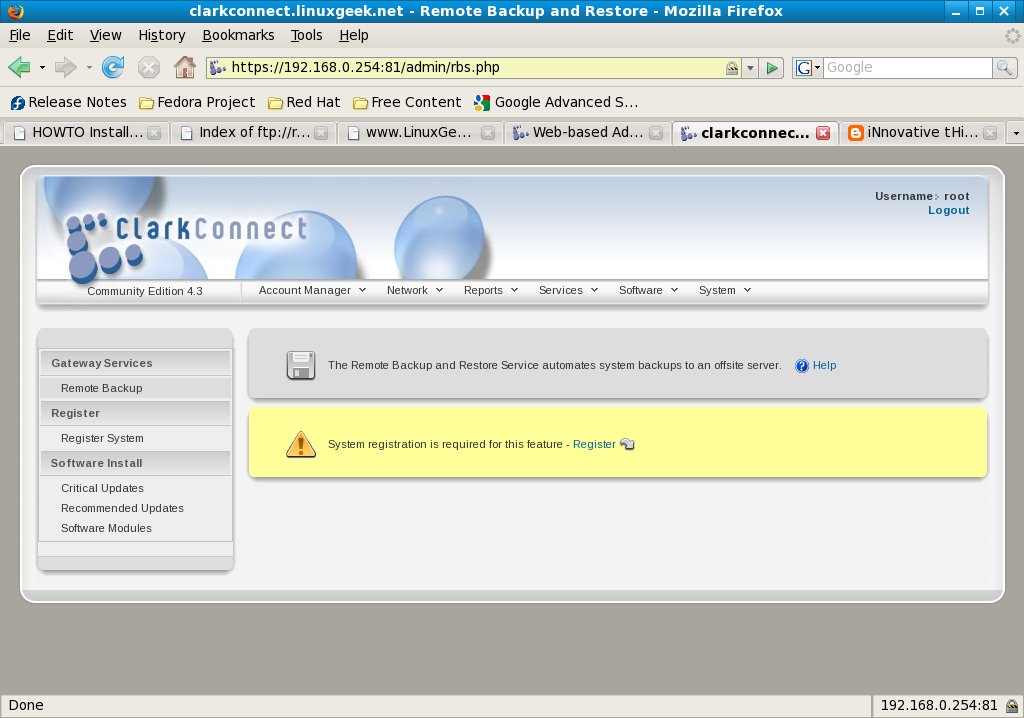
Task: Close the Web-based Ad tab
Action: point(656,133)
